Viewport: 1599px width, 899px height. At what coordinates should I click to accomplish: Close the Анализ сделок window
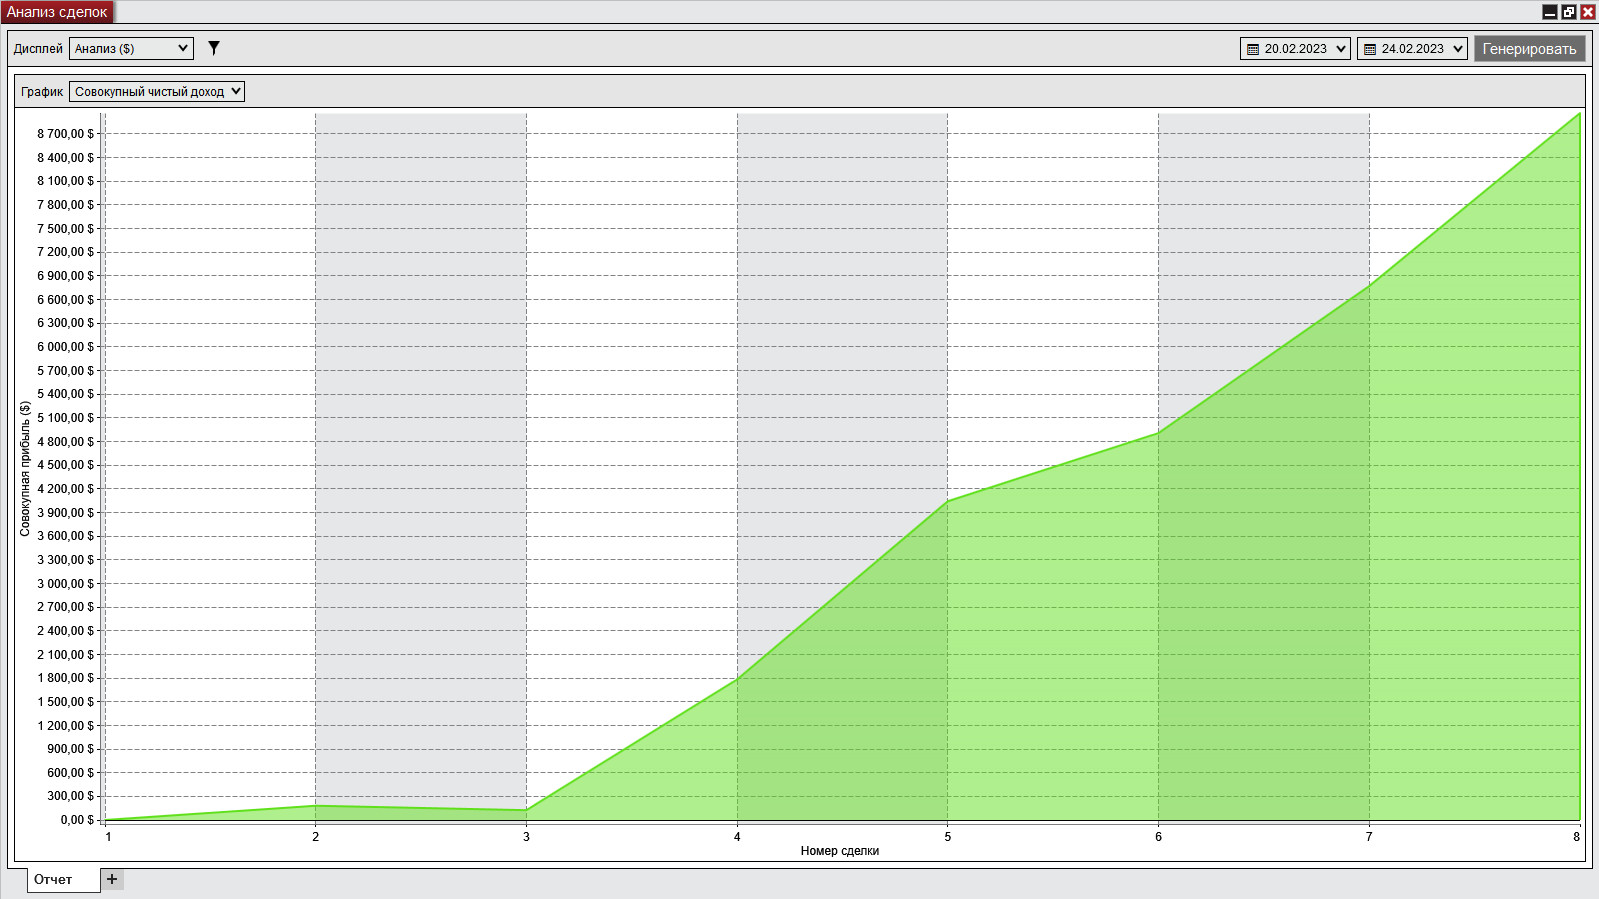tap(1587, 12)
